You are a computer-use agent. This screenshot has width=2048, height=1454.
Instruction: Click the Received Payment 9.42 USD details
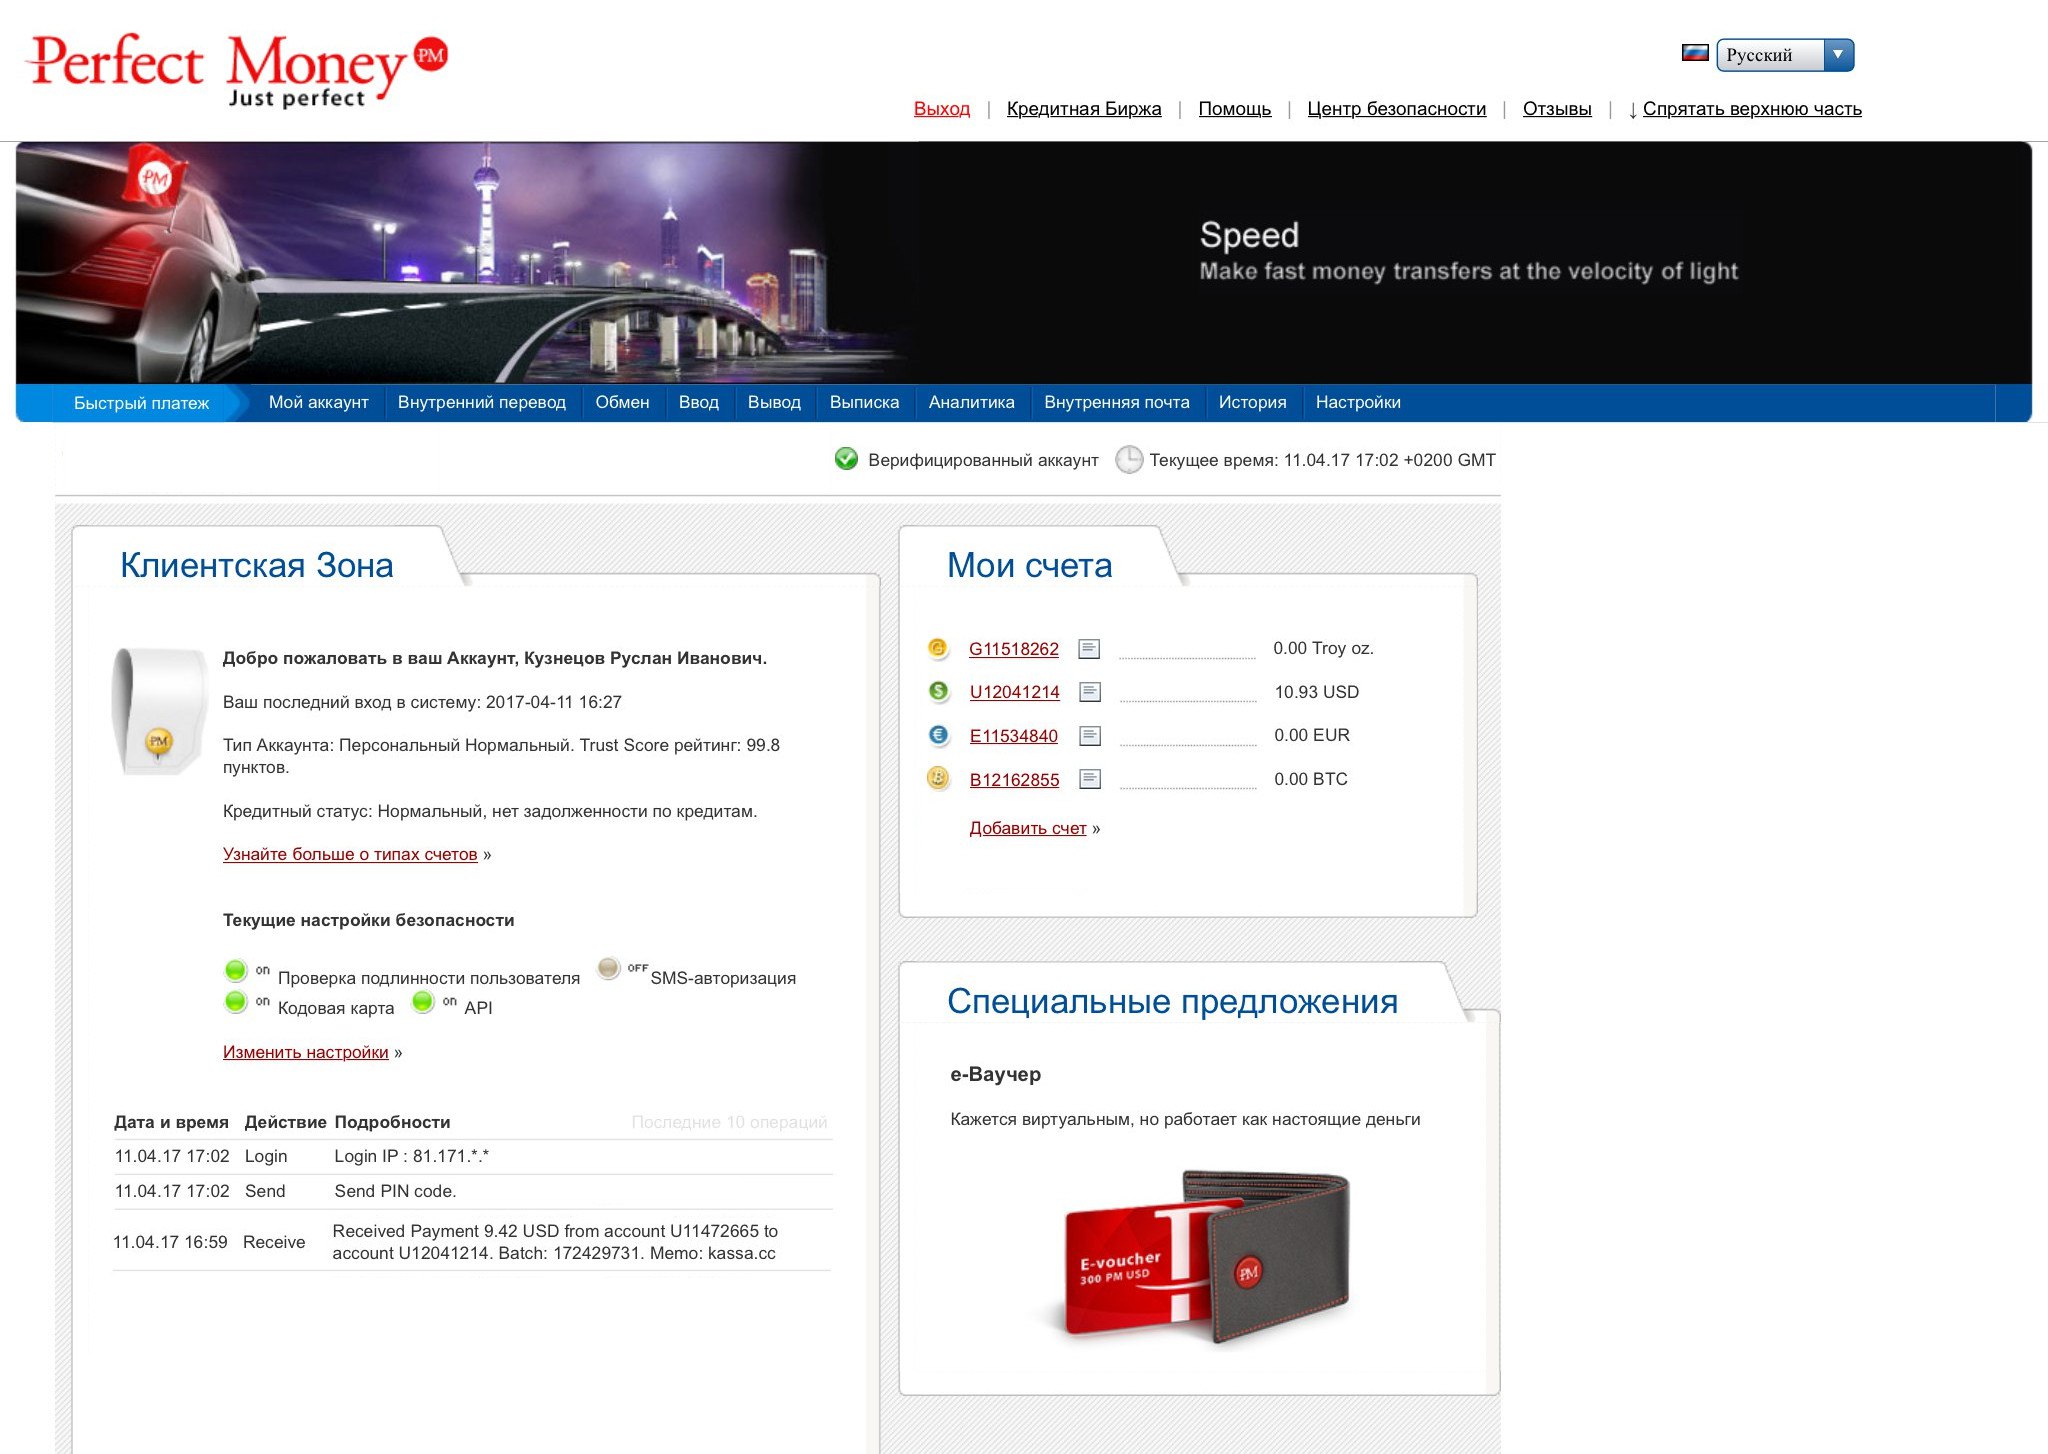(x=555, y=1242)
